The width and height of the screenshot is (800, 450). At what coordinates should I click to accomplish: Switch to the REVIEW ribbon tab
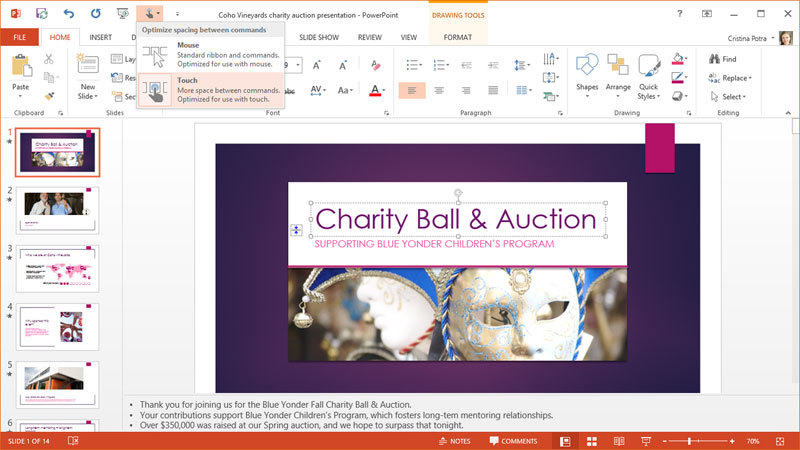pyautogui.click(x=369, y=37)
